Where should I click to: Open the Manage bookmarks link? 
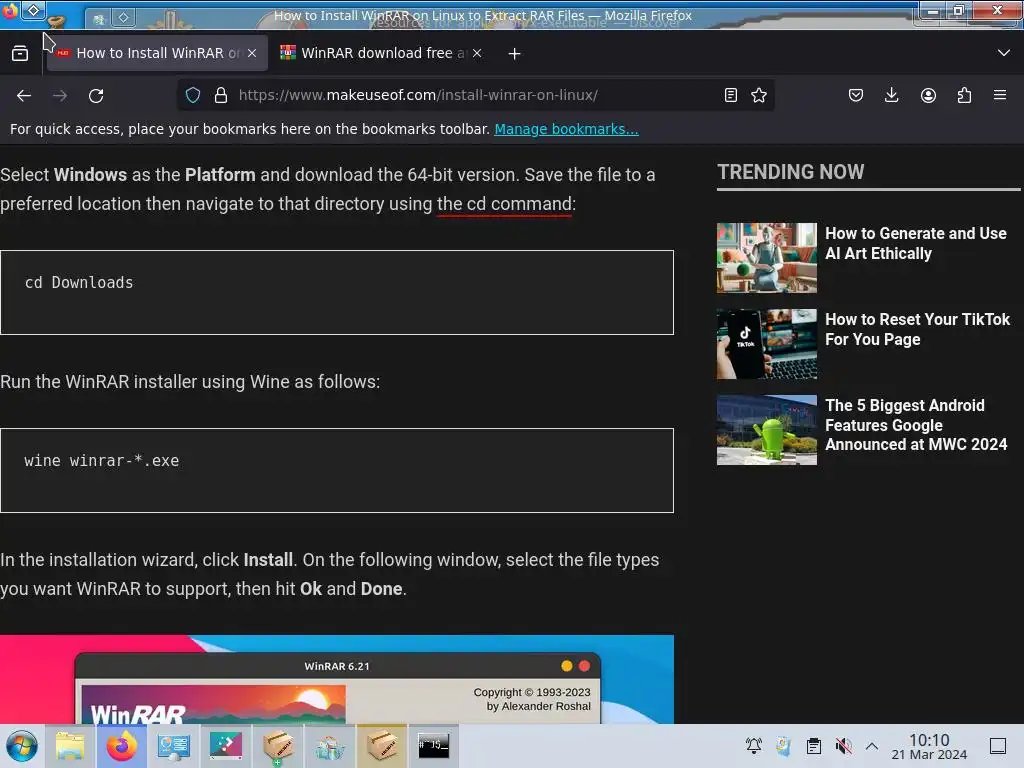click(x=566, y=129)
